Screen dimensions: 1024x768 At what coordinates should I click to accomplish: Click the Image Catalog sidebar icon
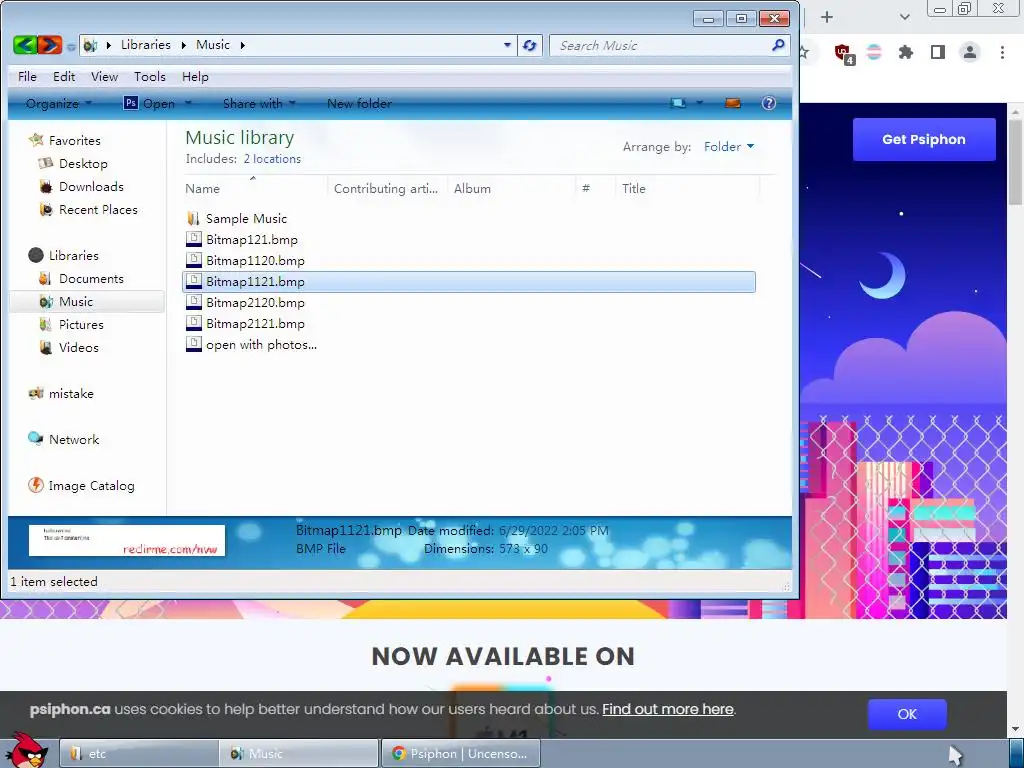point(36,485)
